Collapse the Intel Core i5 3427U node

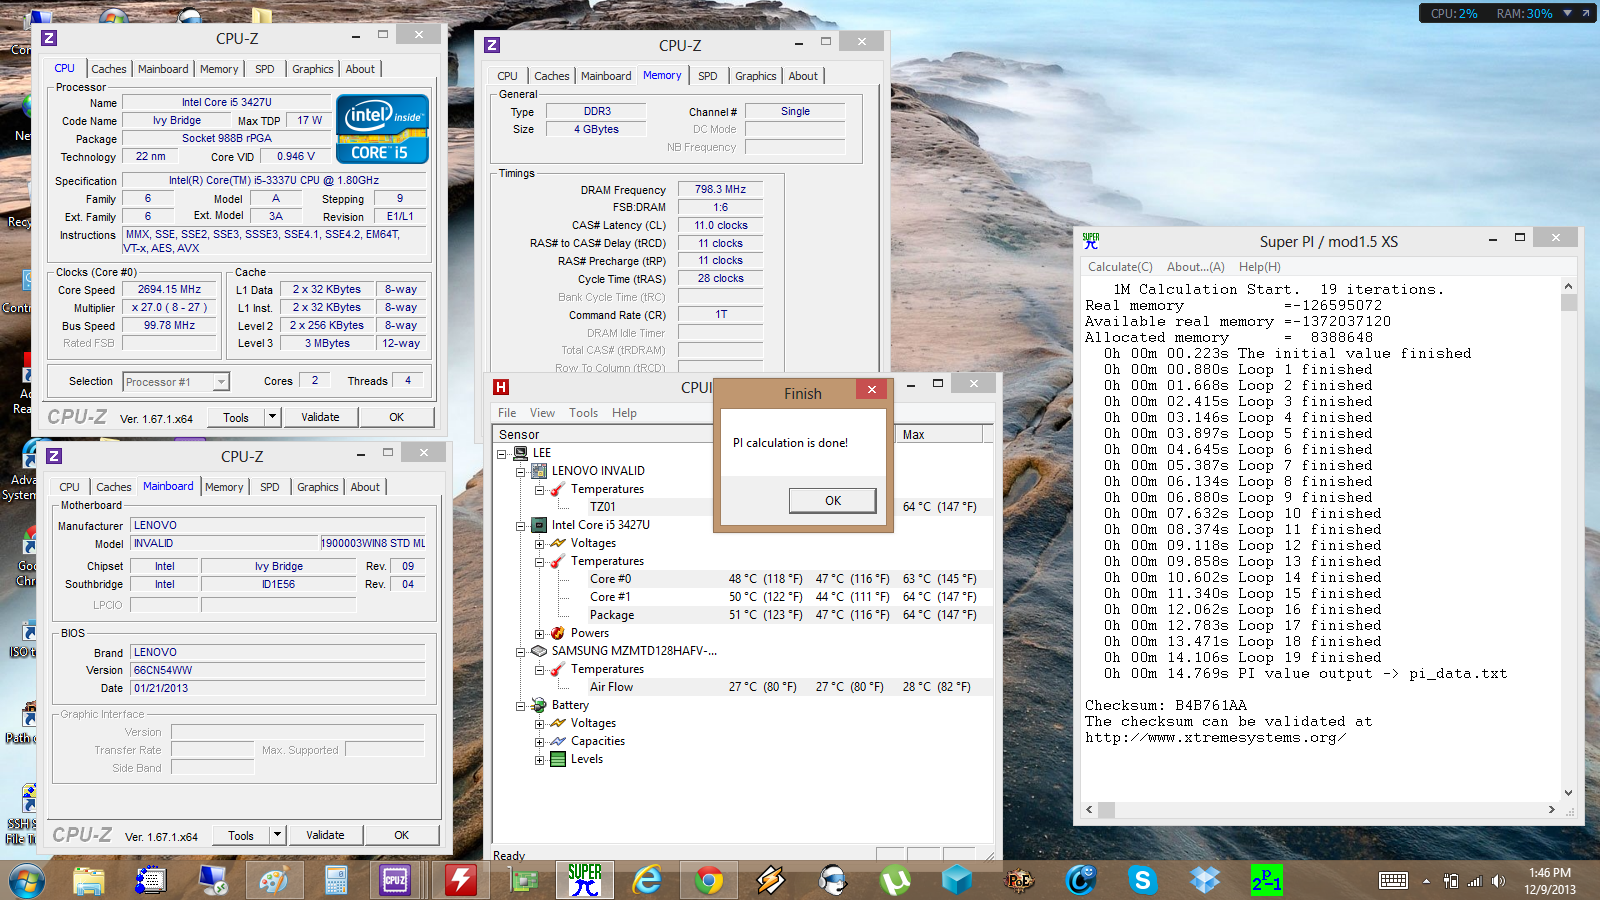(520, 525)
